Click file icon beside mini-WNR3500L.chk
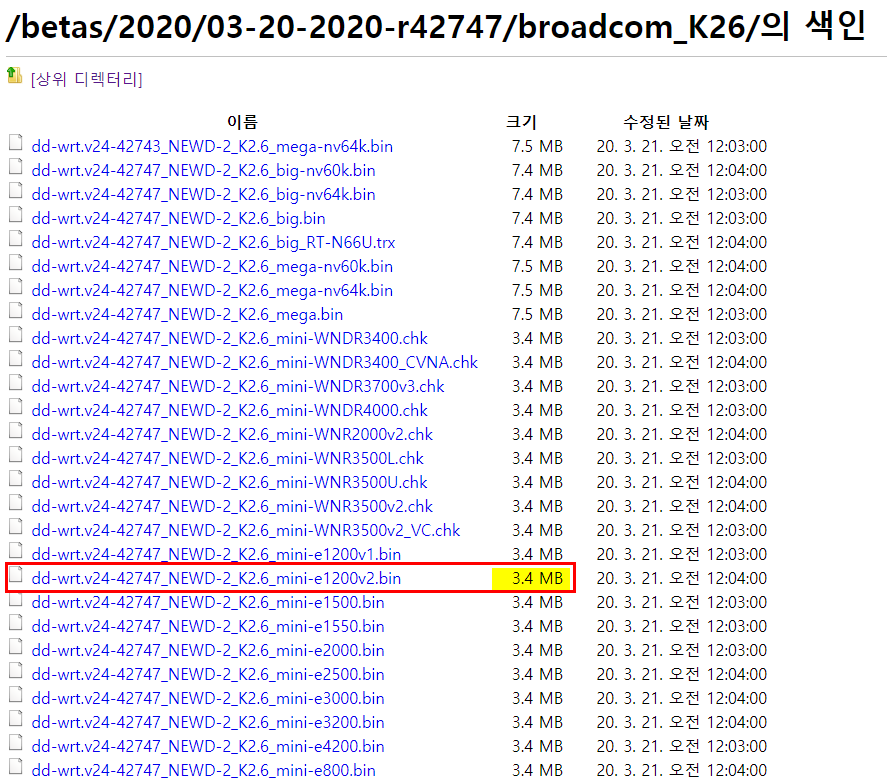This screenshot has width=887, height=780. [x=16, y=454]
